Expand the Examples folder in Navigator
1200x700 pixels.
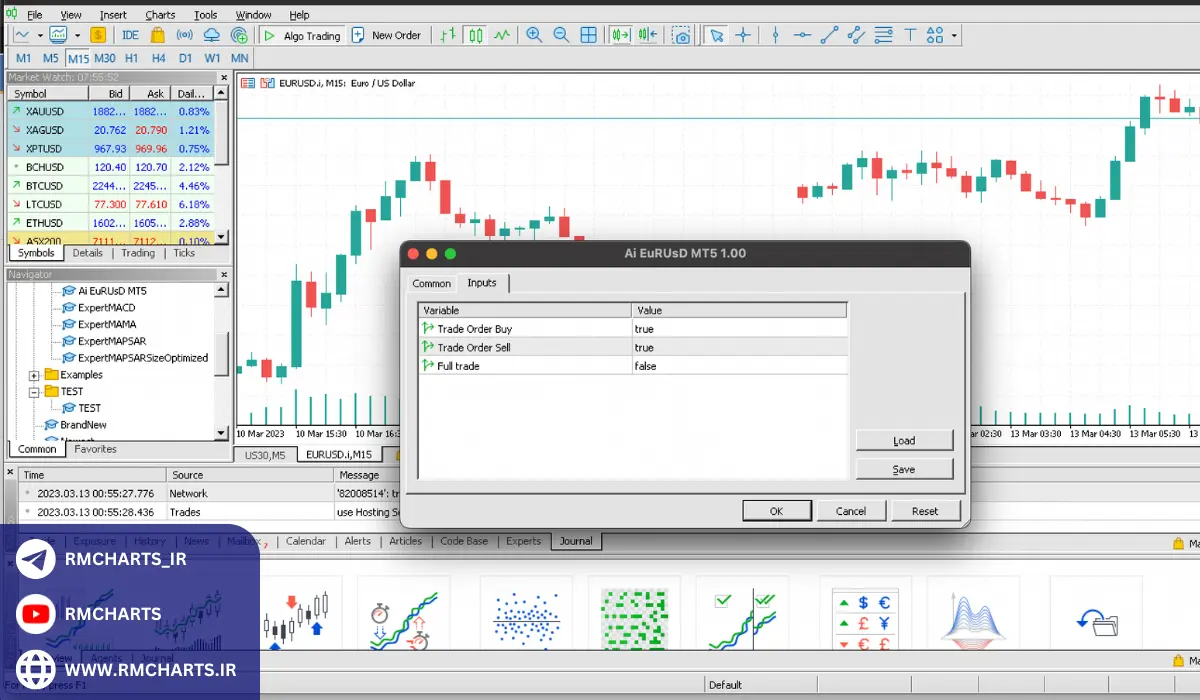point(34,375)
